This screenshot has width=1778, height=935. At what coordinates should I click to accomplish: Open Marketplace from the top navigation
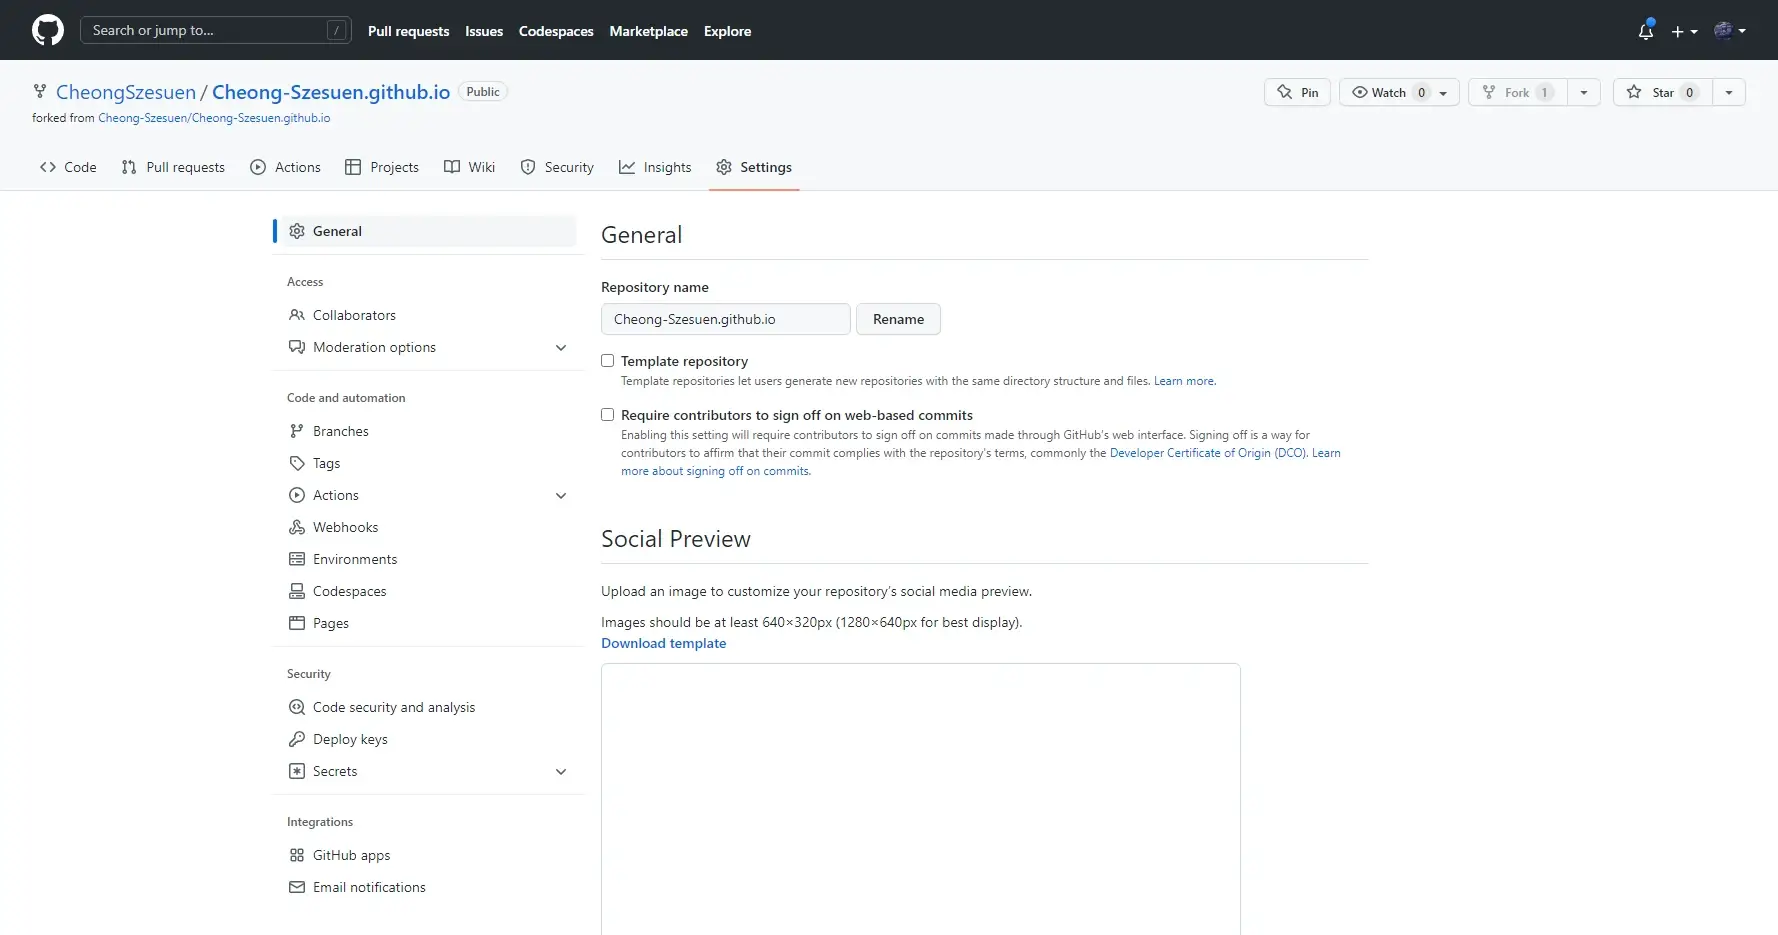648,31
